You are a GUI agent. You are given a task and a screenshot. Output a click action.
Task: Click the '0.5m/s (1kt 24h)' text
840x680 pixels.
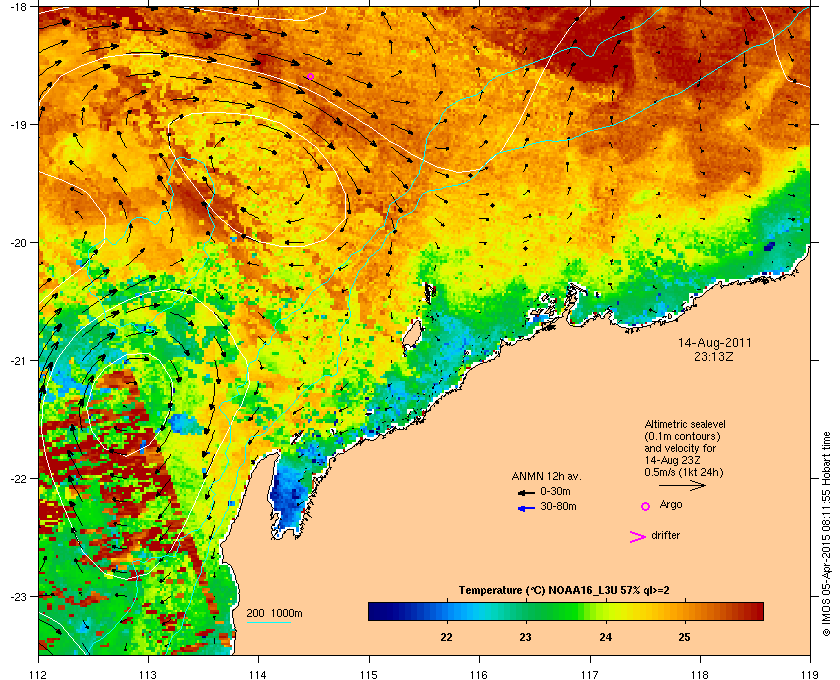[684, 473]
